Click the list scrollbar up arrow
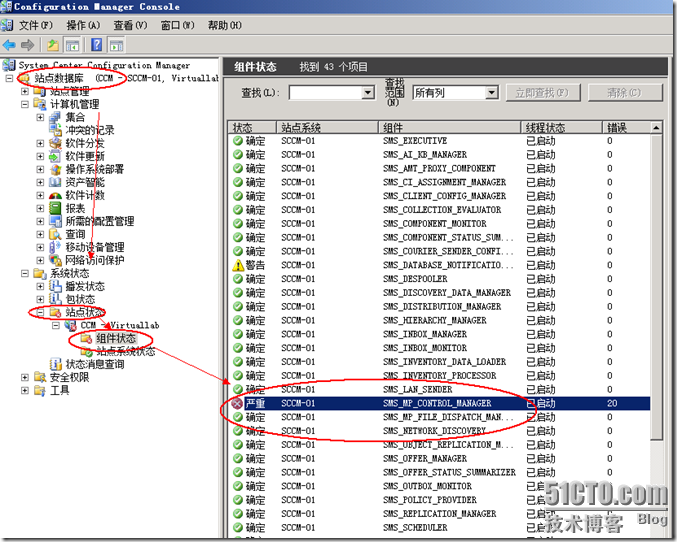Screen dimensions: 677x542 (656, 127)
